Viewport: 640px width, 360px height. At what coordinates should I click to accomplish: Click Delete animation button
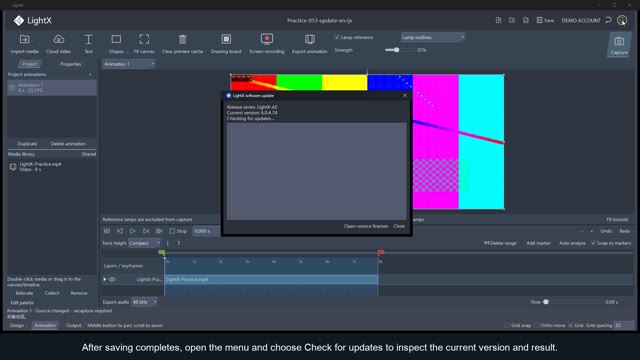pos(68,144)
